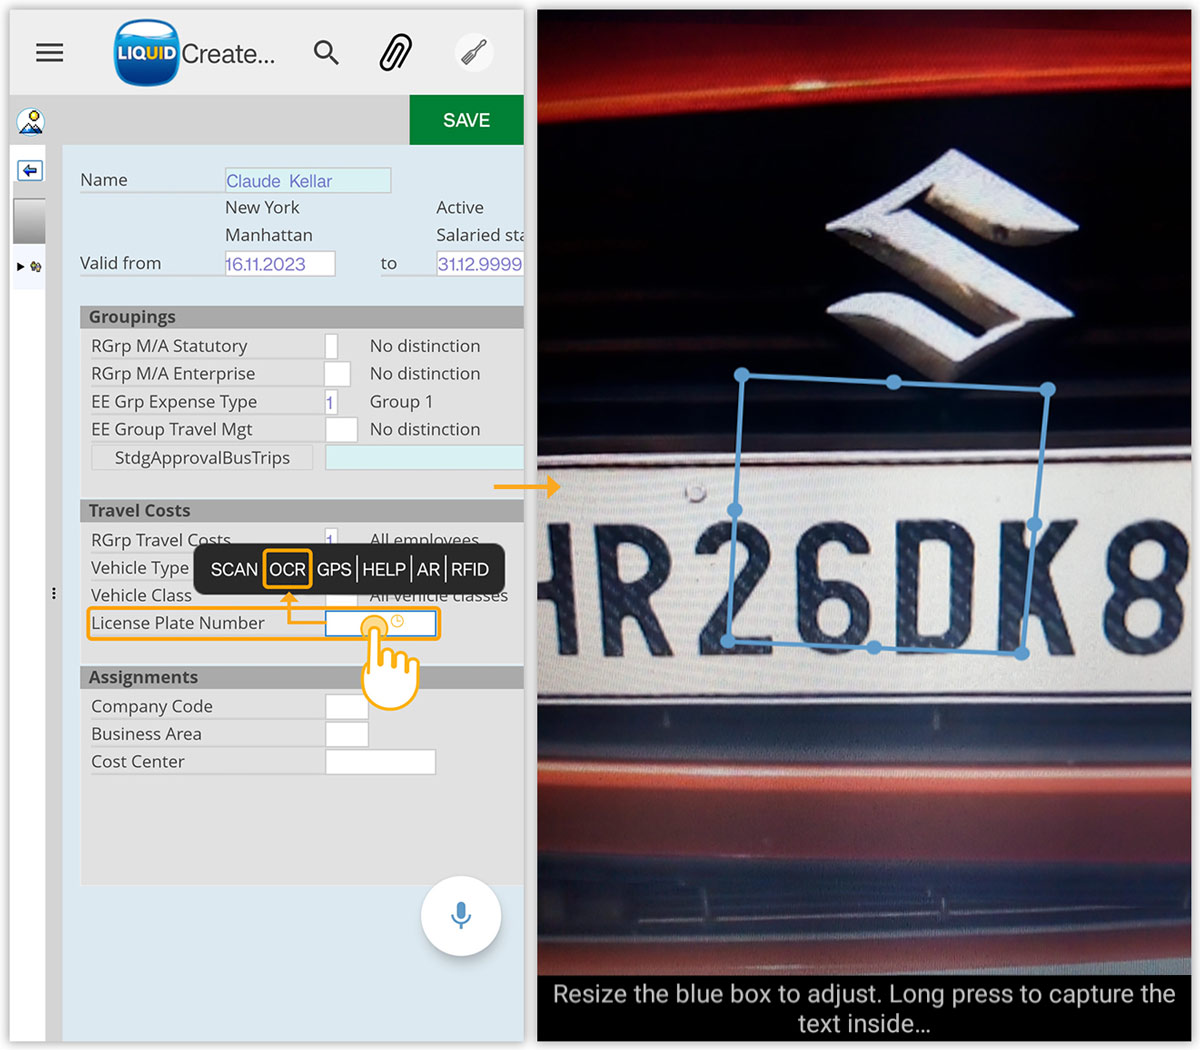Screen dimensions: 1200x1050
Task: Click the gray block in left sidebar
Action: tap(29, 221)
